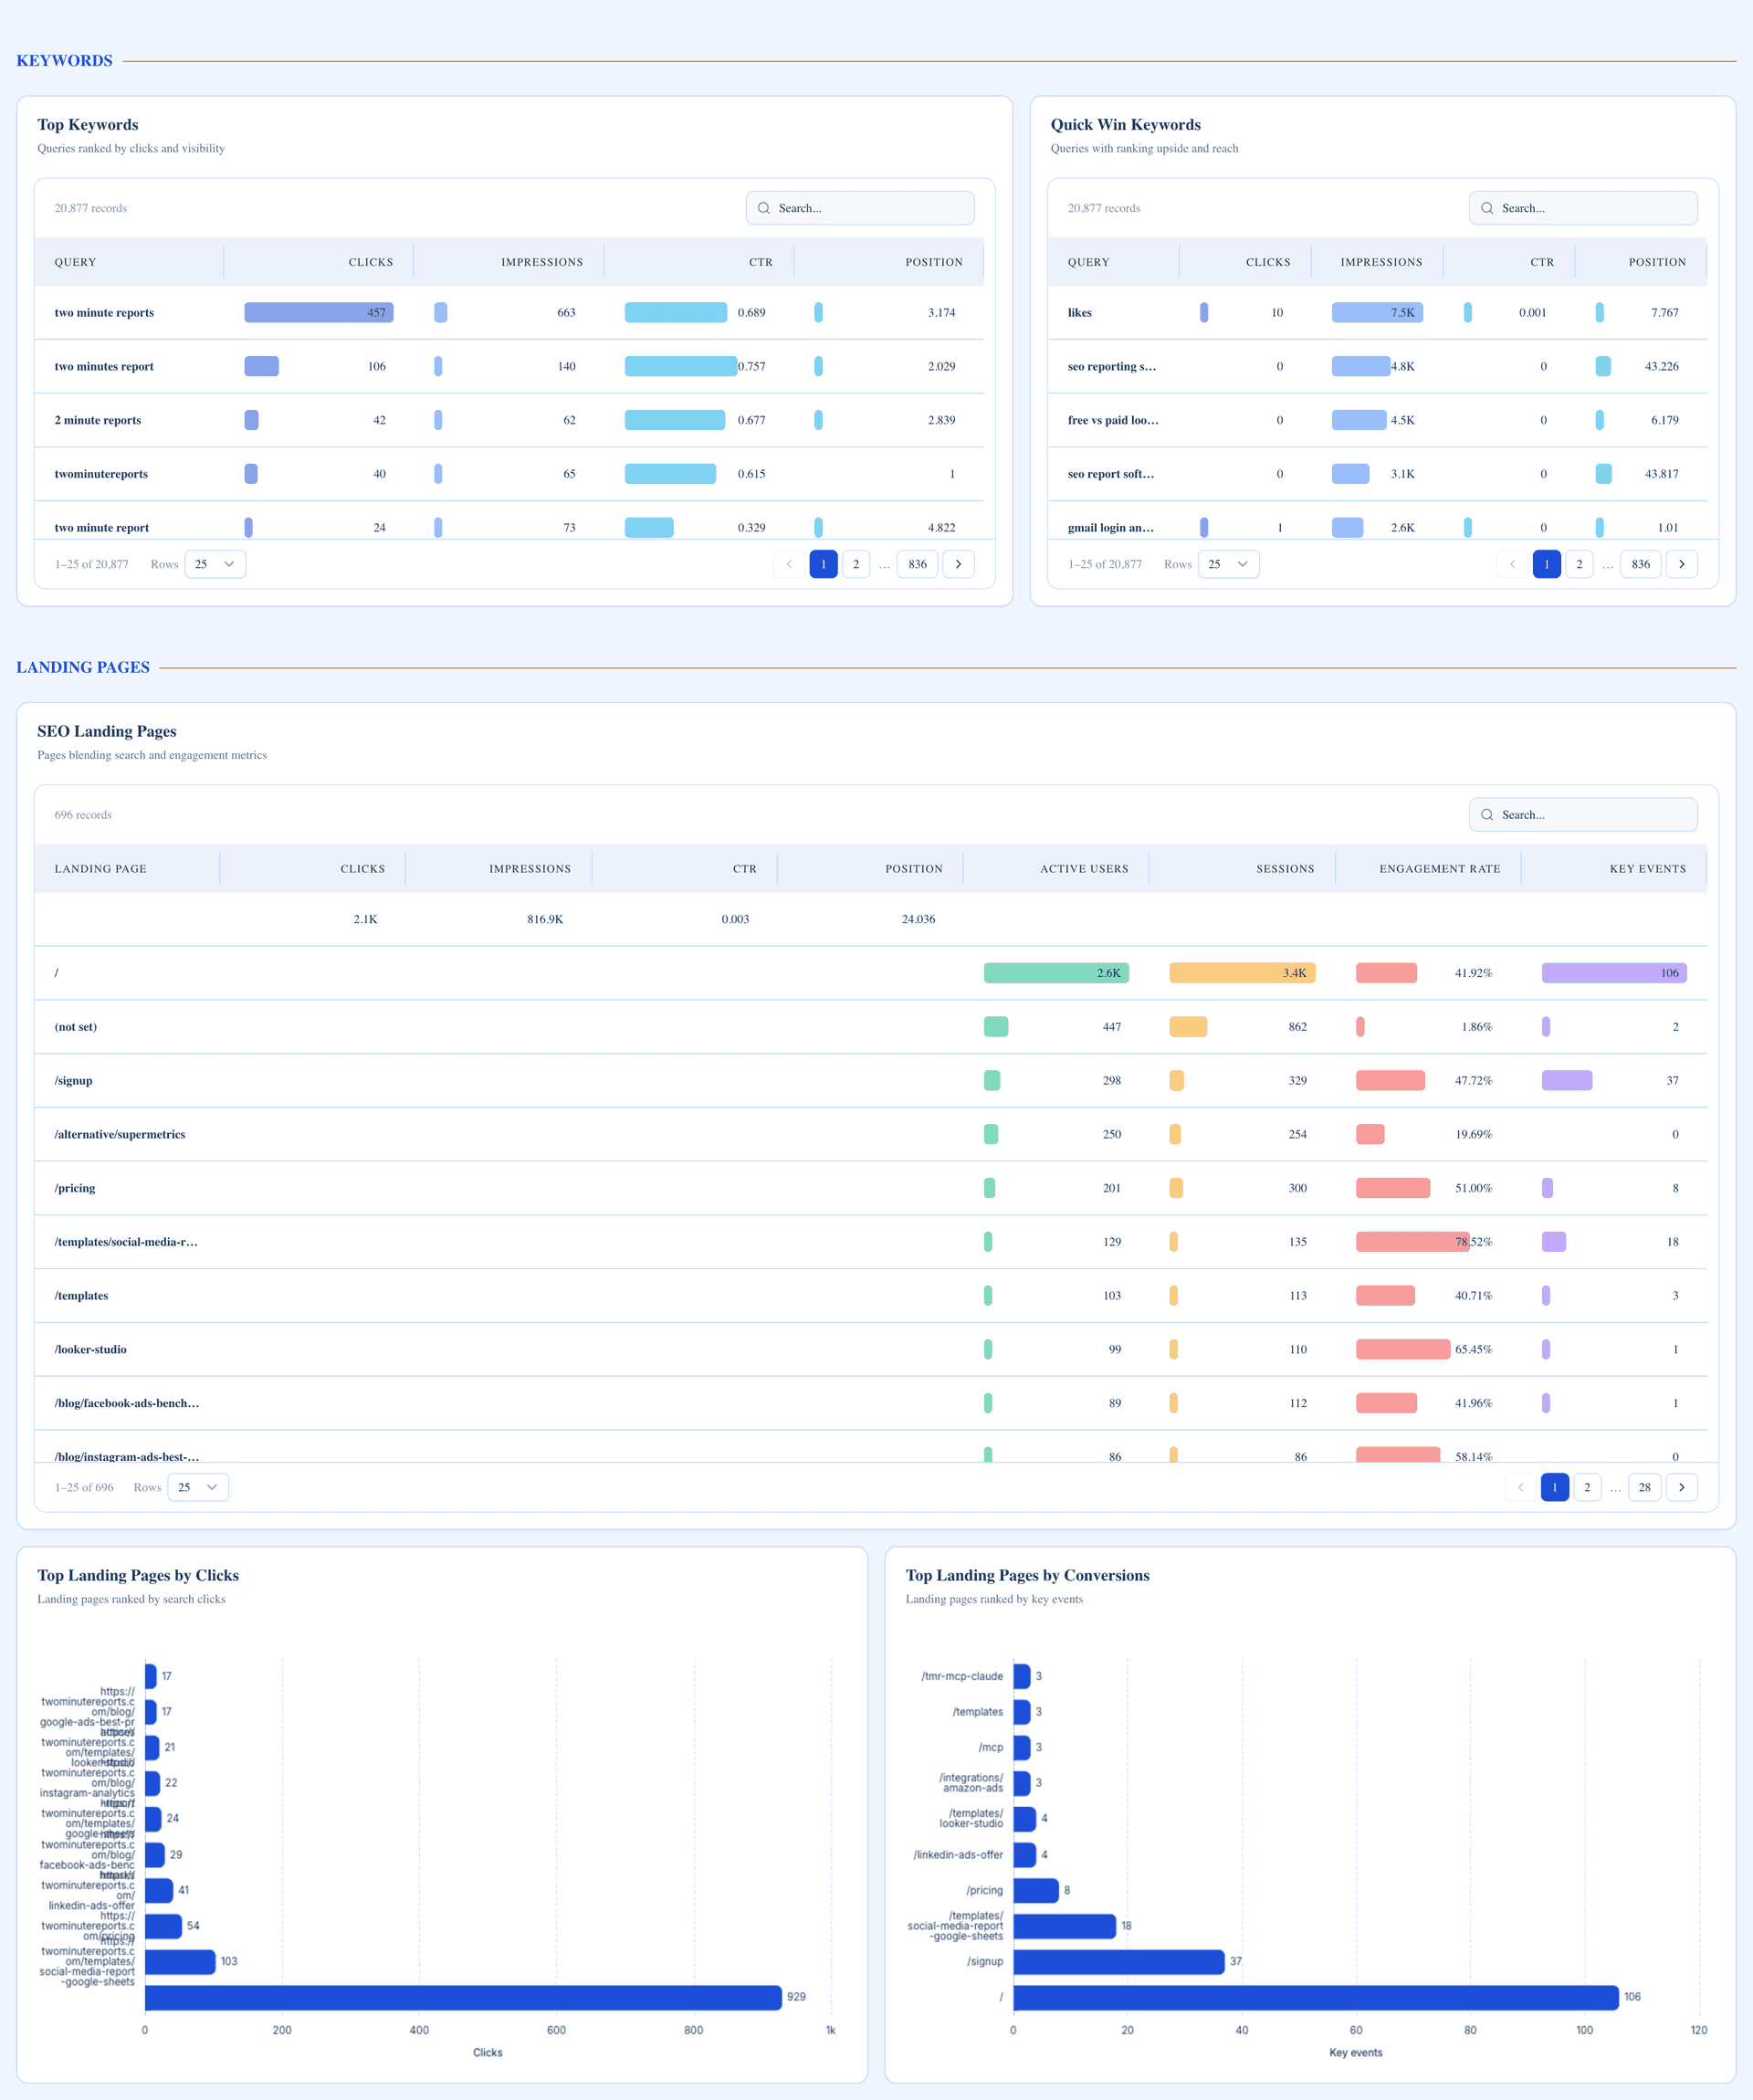Type in the Top Keywords search field
1753x2100 pixels.
click(860, 208)
